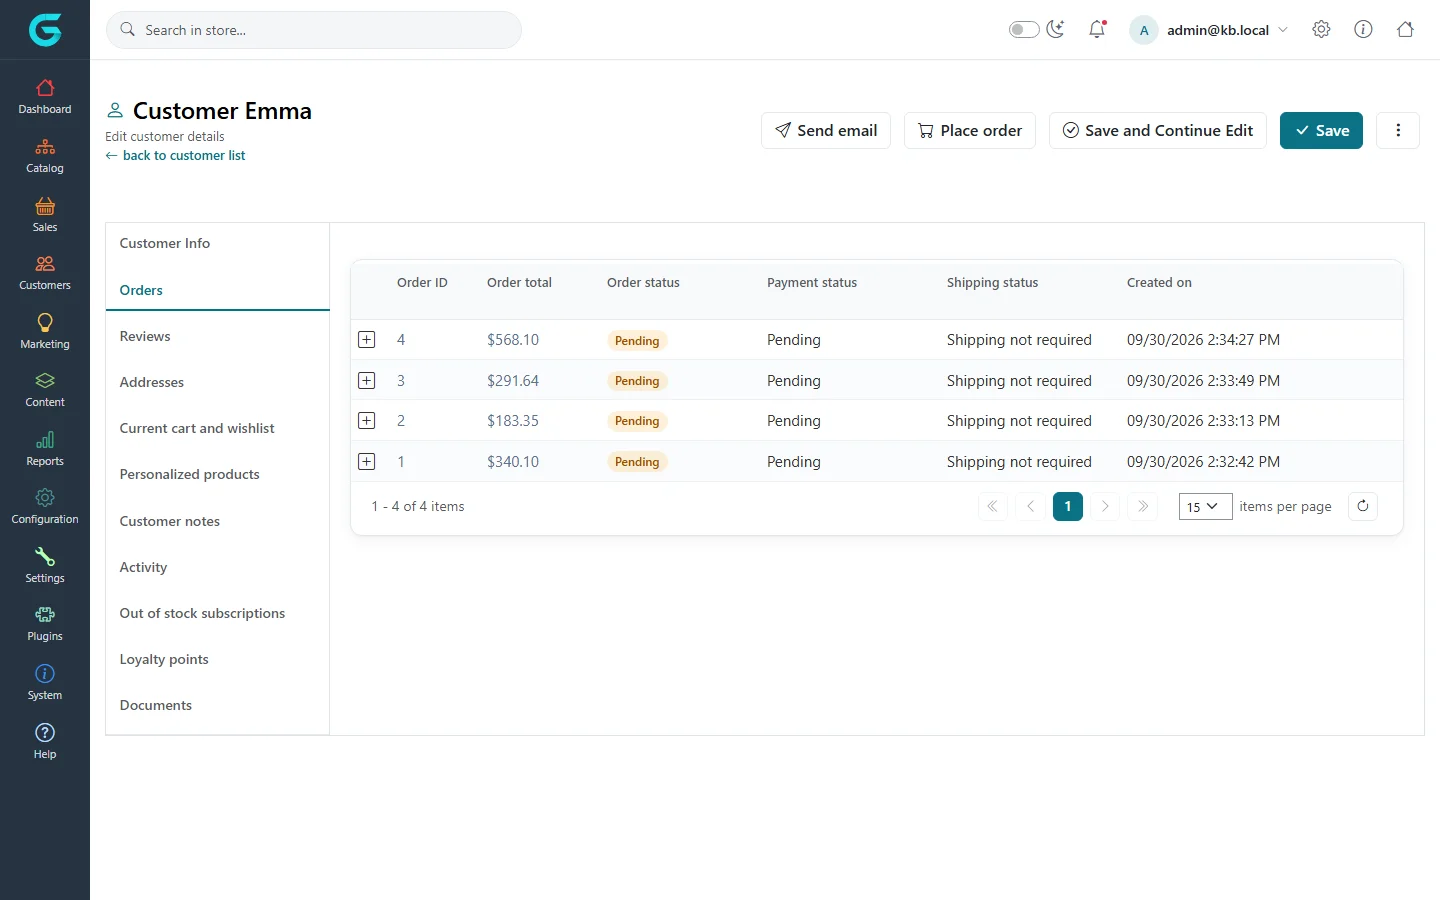The image size is (1440, 900).
Task: Open the Loyalty points tab
Action: tap(217, 659)
